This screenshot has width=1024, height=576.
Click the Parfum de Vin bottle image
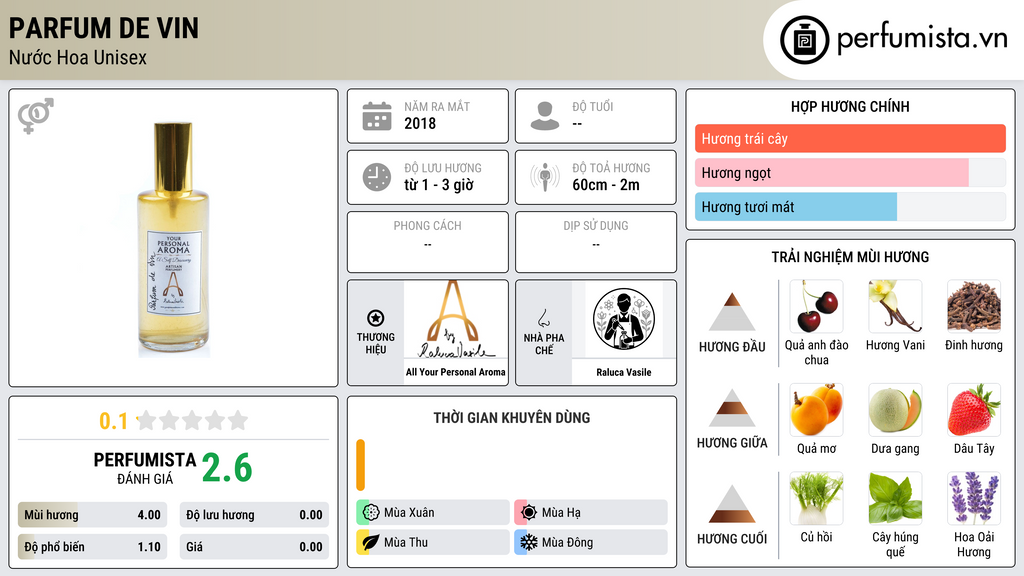pyautogui.click(x=173, y=240)
